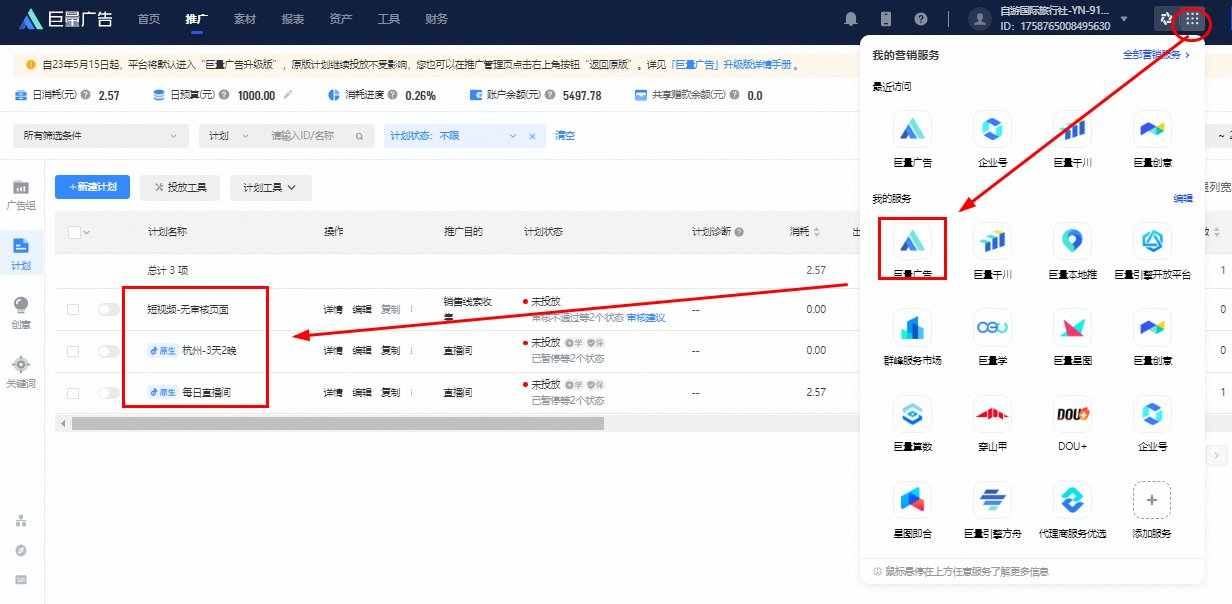Viewport: 1232px width, 604px height.
Task: Open 全部营销服务 link
Action: pyautogui.click(x=1157, y=55)
